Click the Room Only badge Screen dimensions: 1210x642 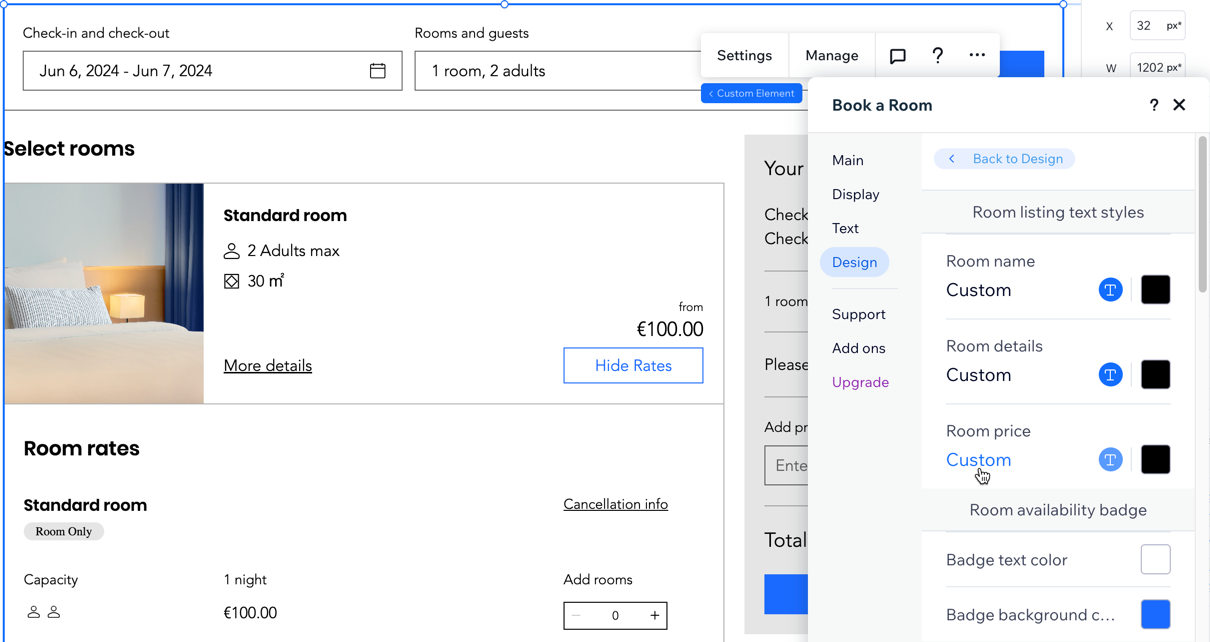coord(64,532)
